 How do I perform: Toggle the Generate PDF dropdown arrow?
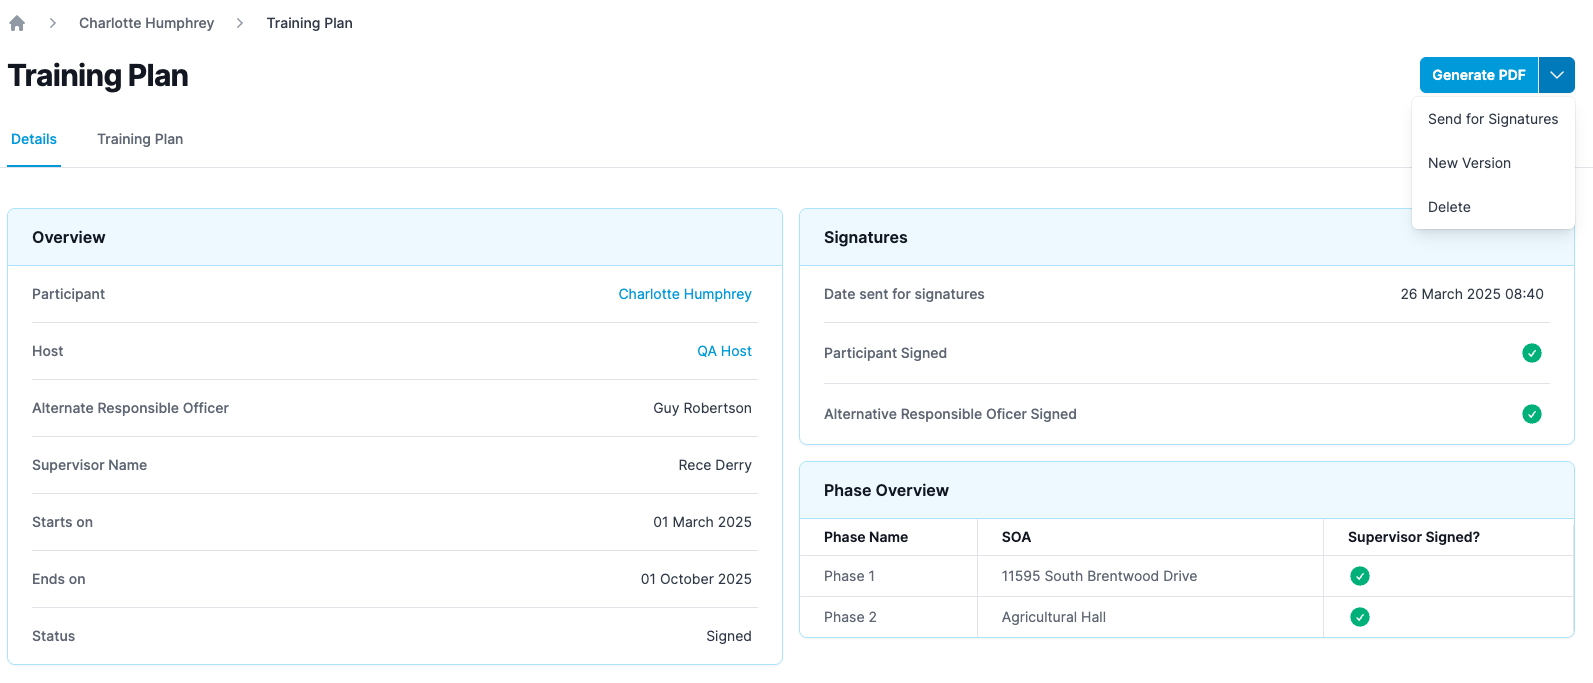[x=1556, y=75]
